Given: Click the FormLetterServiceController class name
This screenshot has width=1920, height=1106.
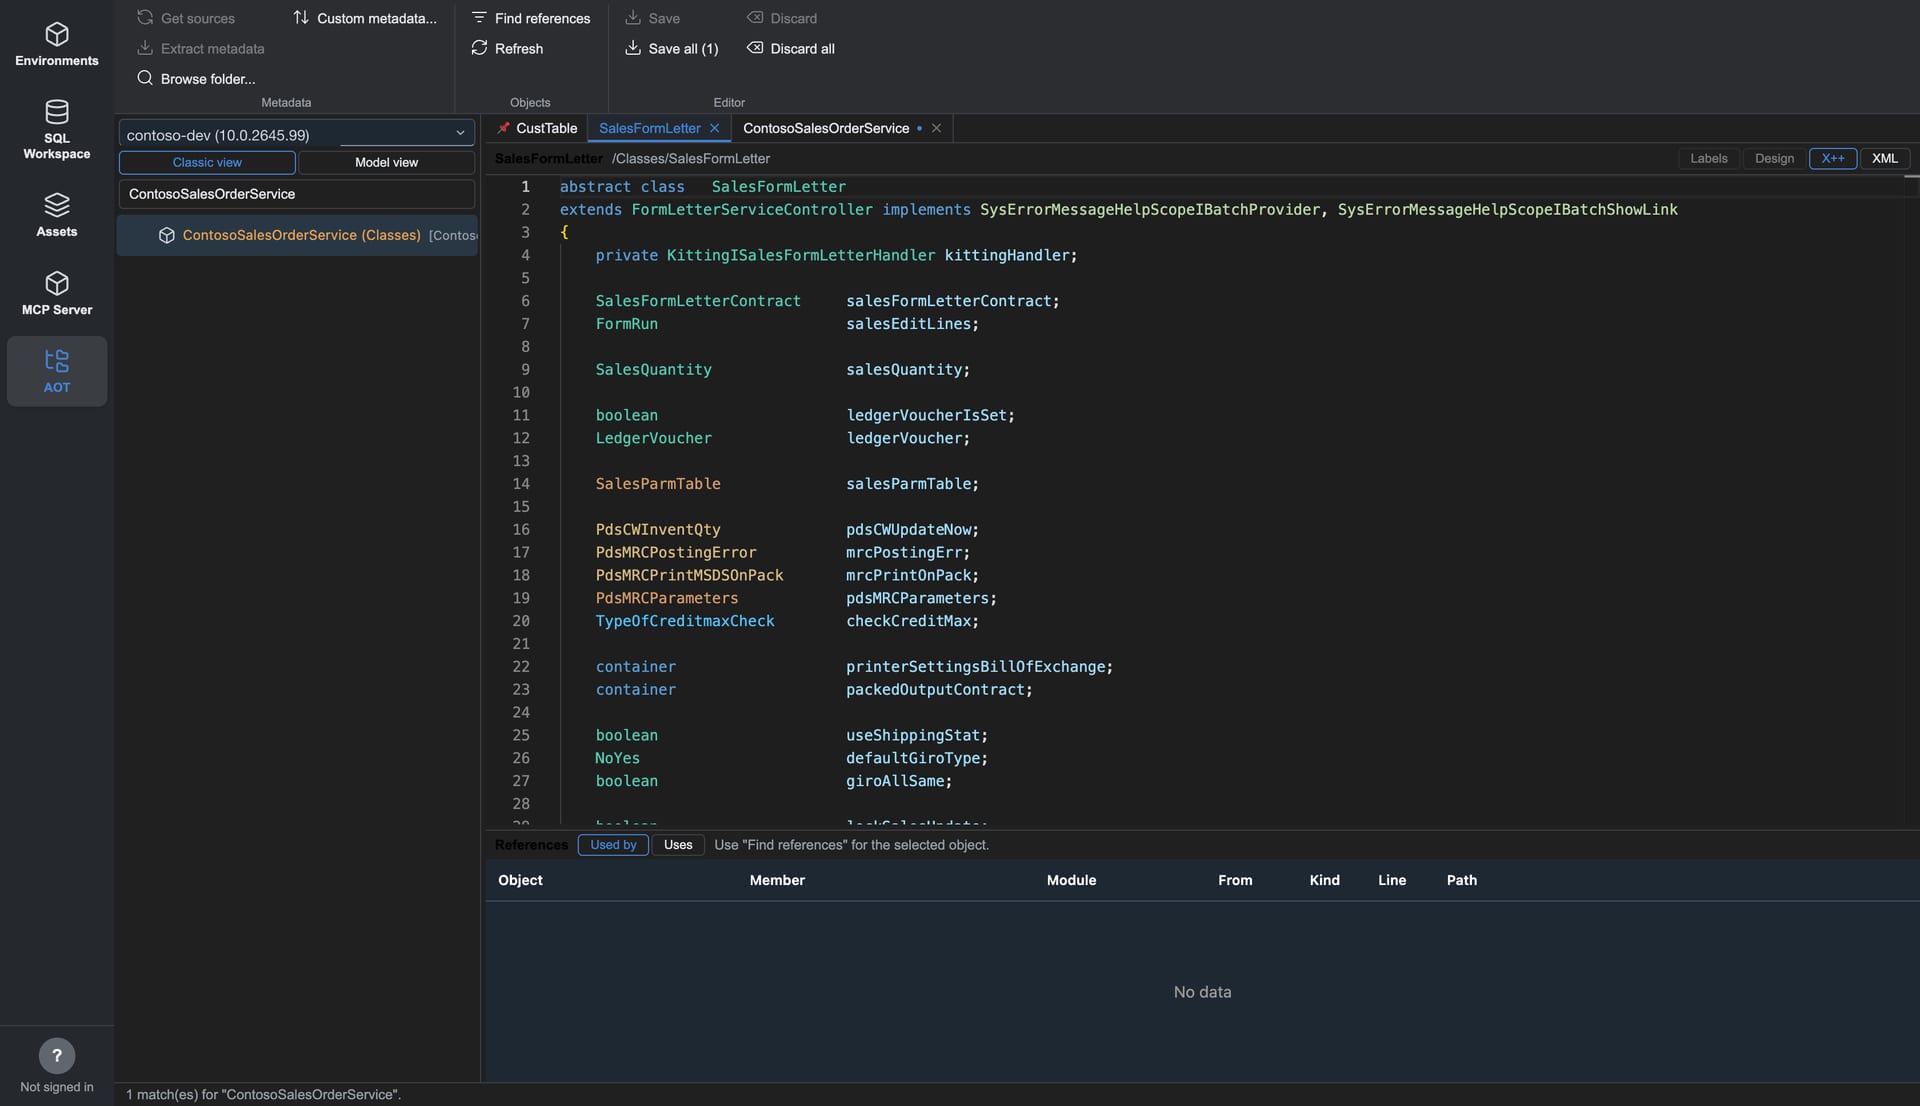Looking at the screenshot, I should pyautogui.click(x=751, y=209).
